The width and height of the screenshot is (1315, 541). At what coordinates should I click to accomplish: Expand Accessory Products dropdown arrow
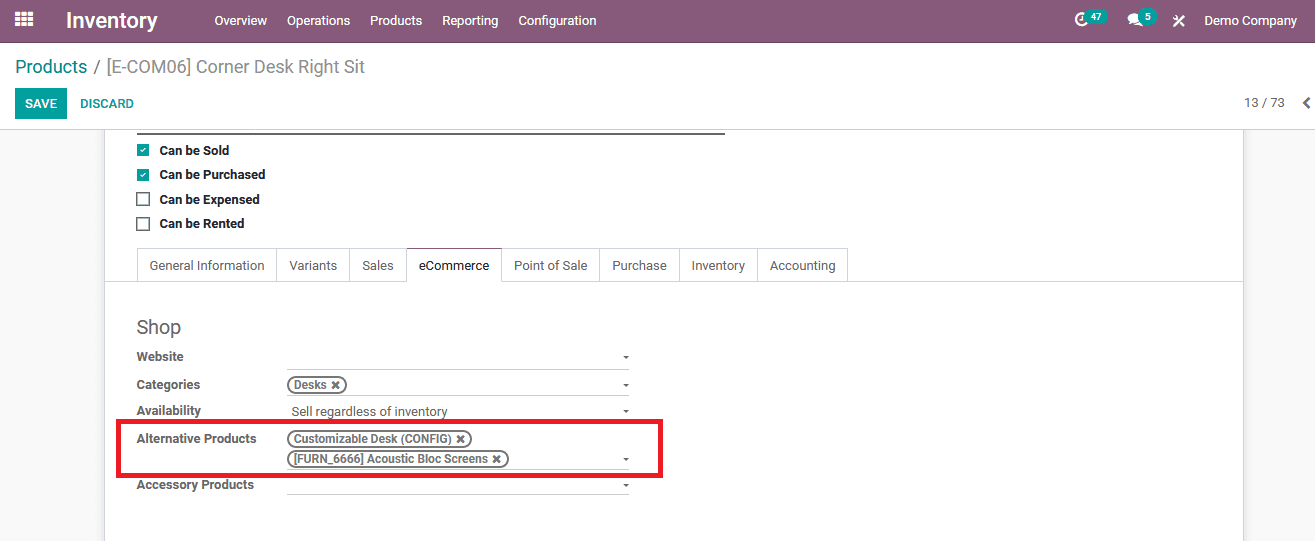click(x=626, y=485)
